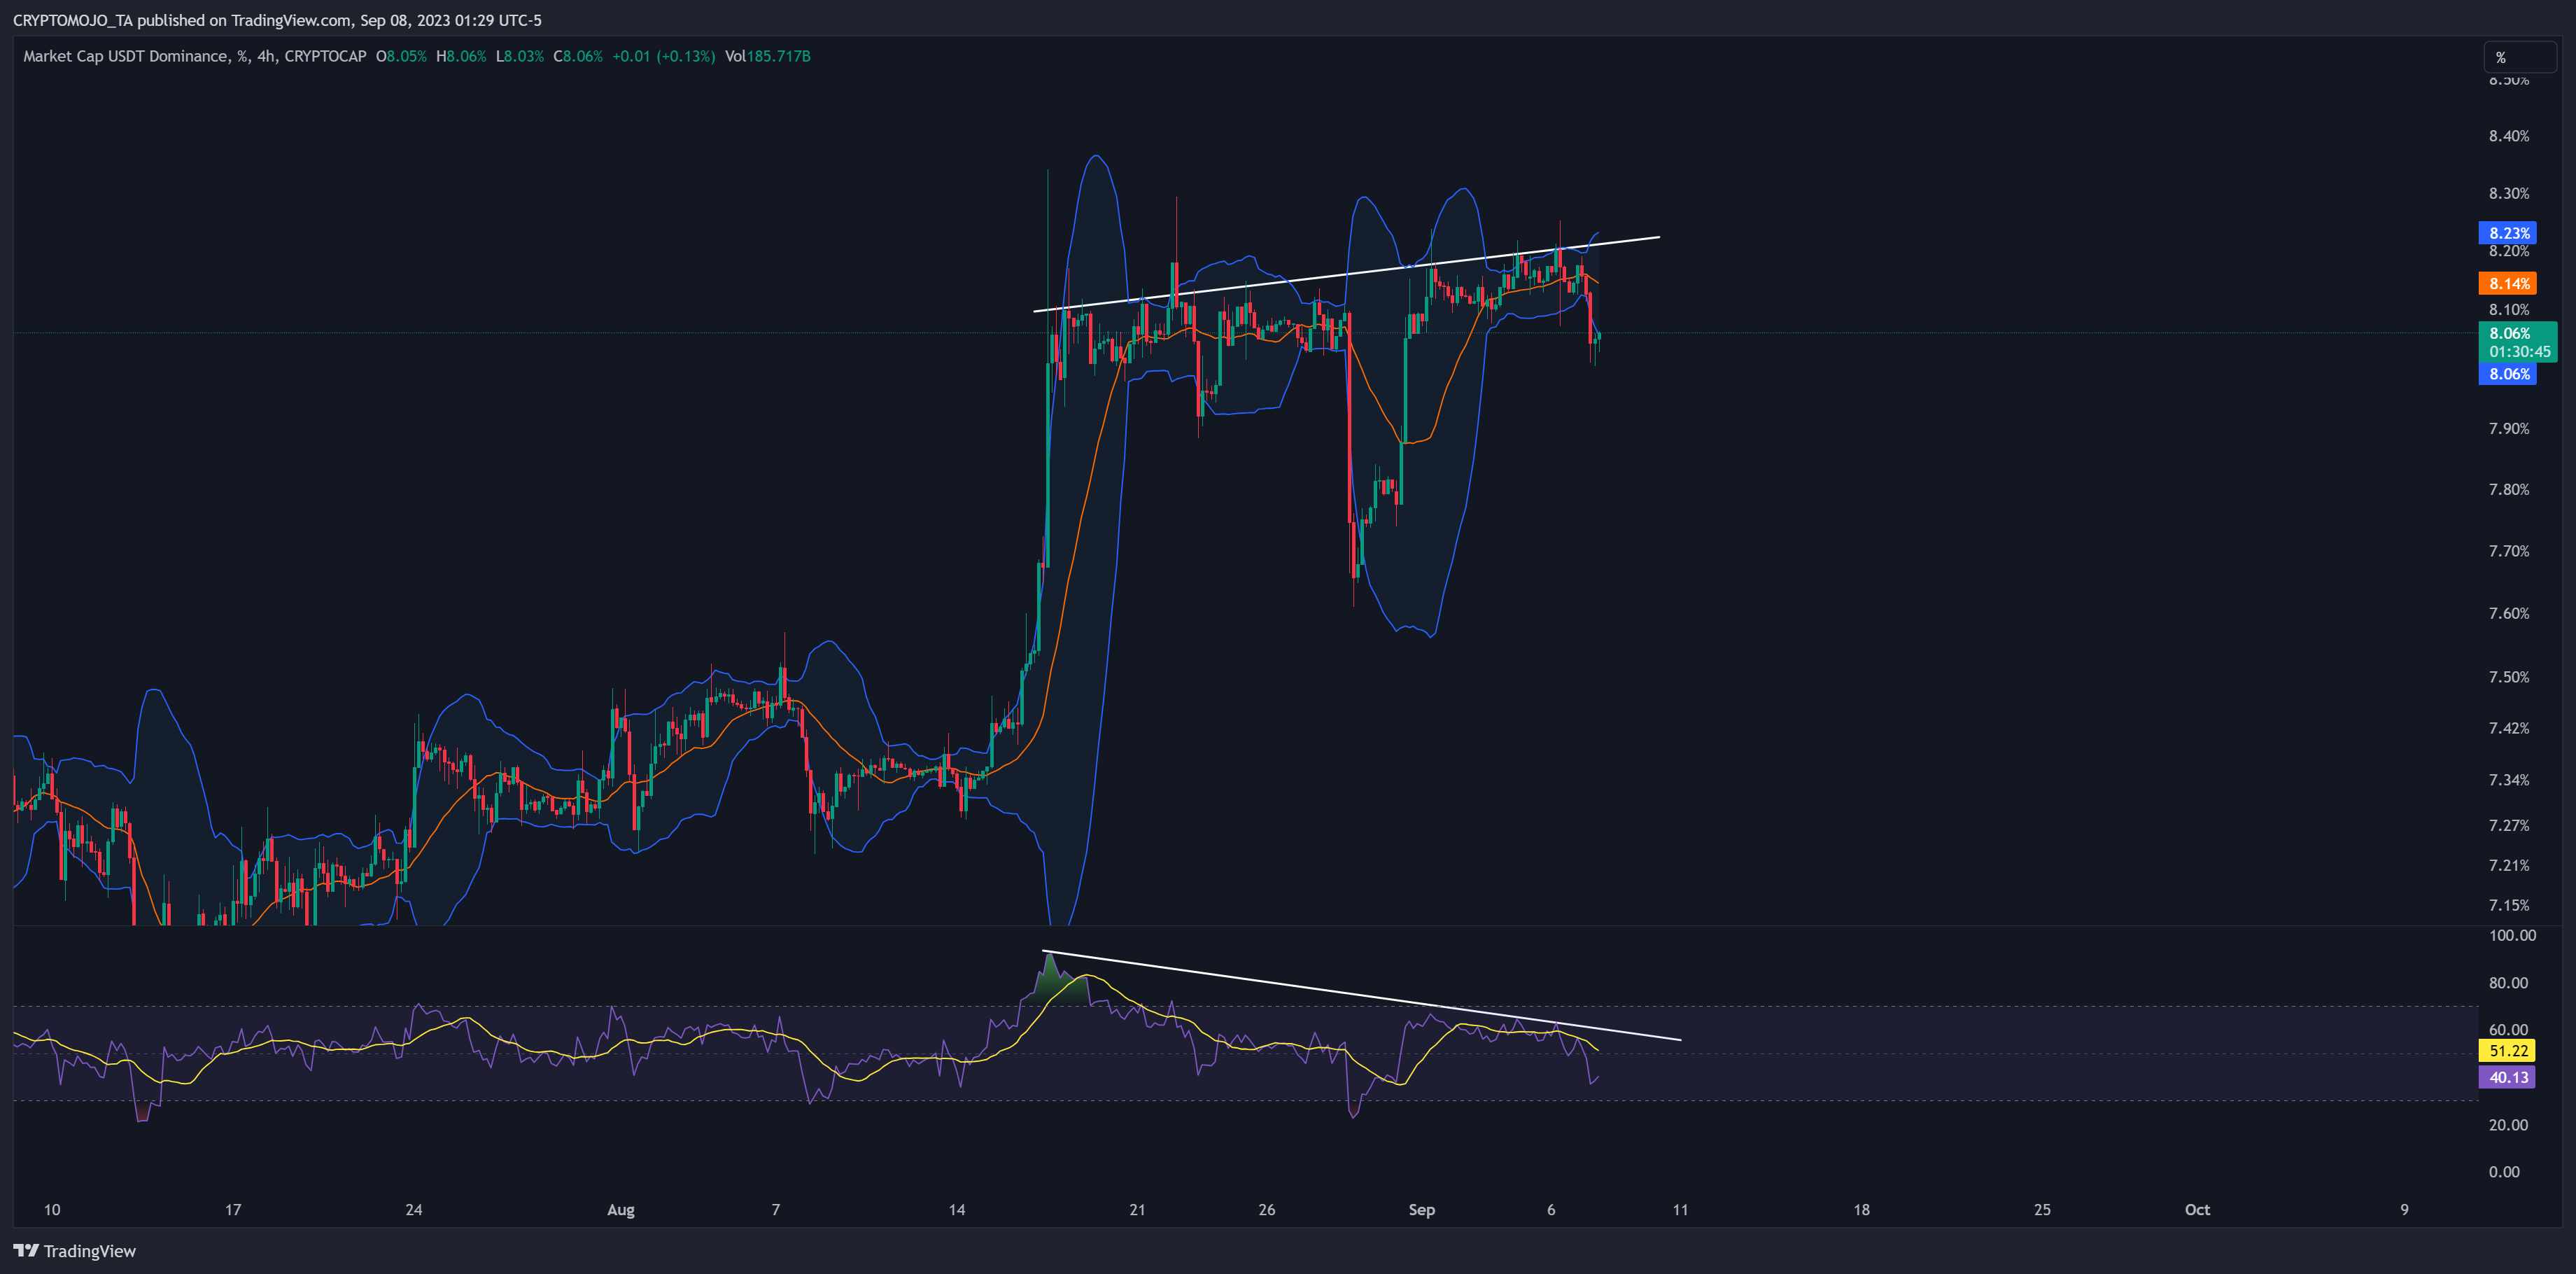2576x1274 pixels.
Task: Click the 18 date label on the time axis
Action: (x=1861, y=1210)
